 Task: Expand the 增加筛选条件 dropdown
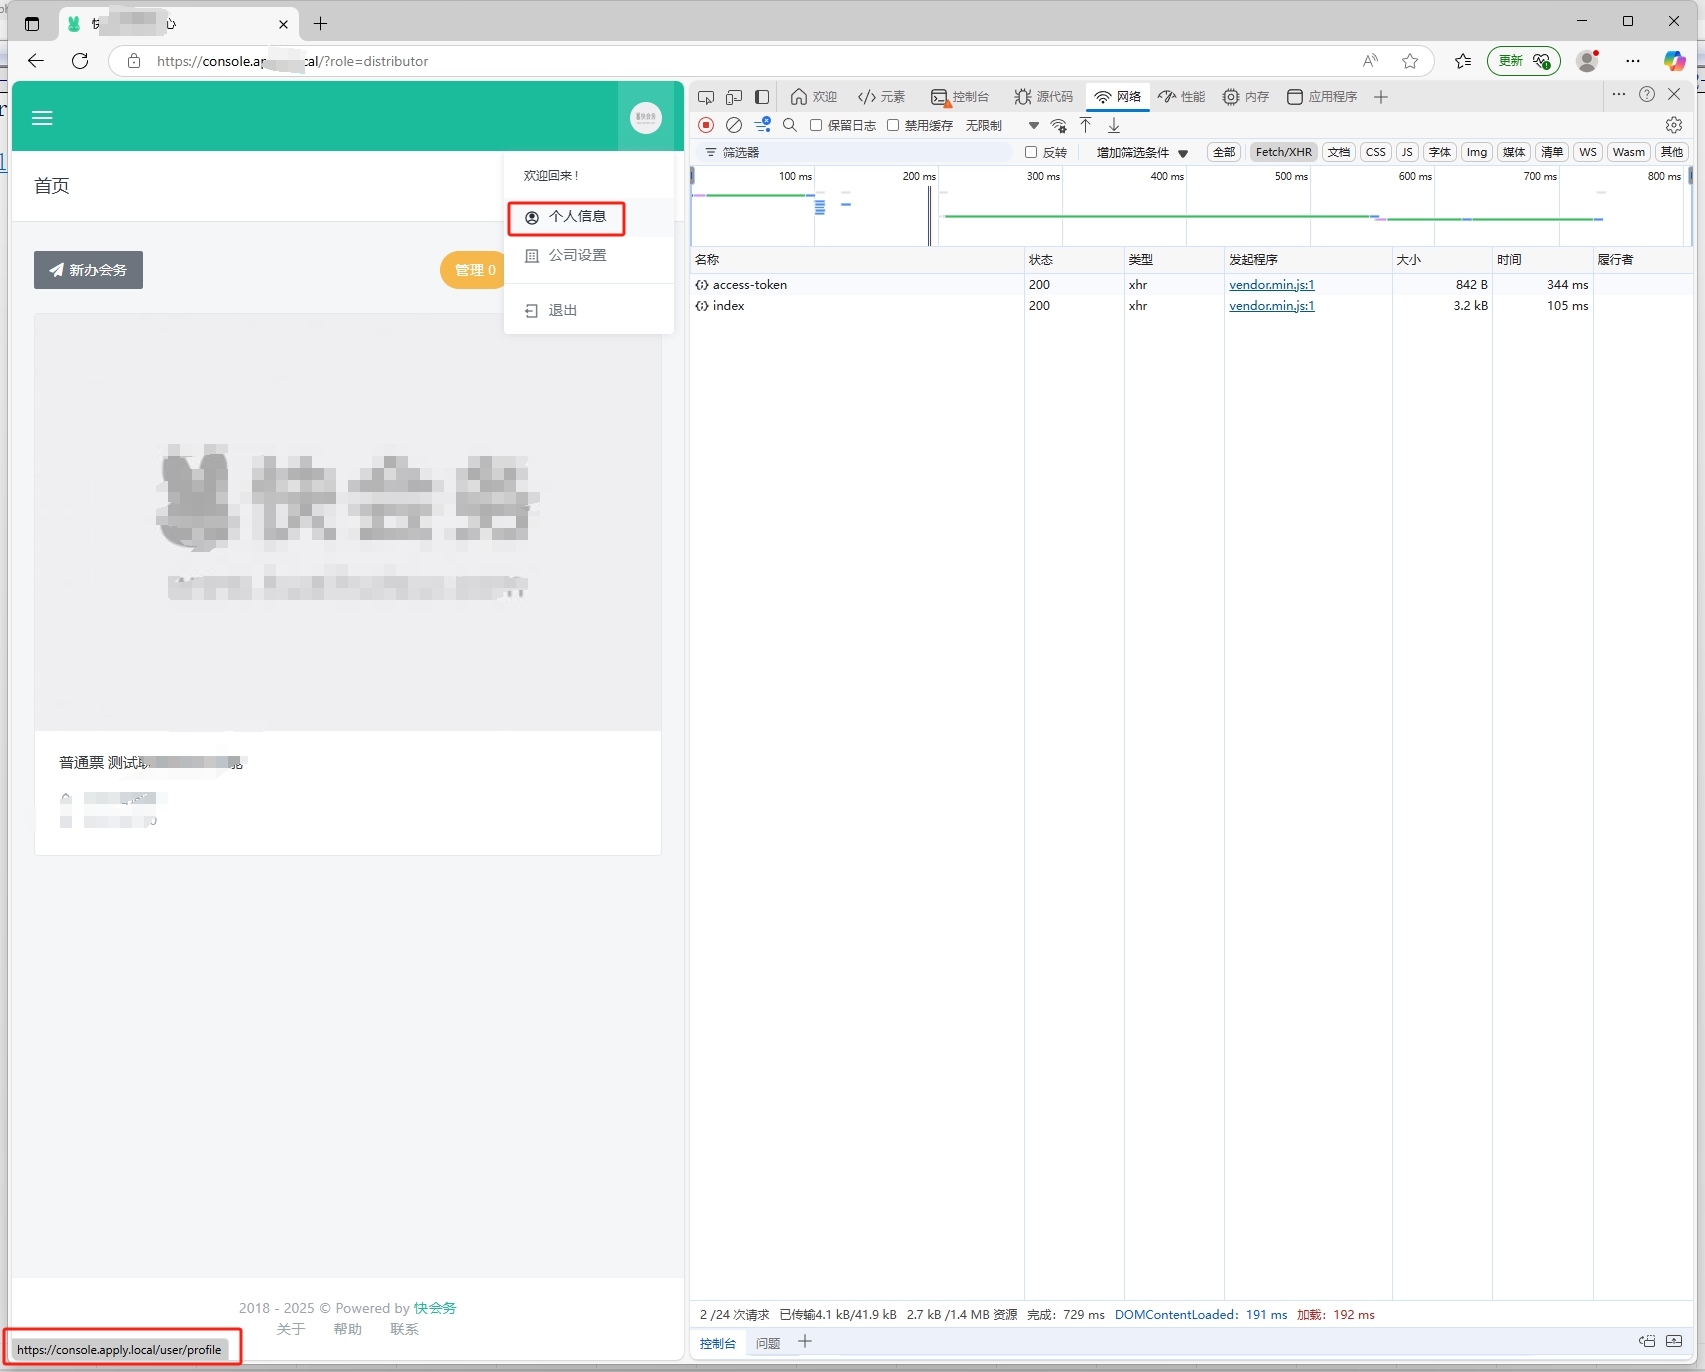click(1142, 152)
